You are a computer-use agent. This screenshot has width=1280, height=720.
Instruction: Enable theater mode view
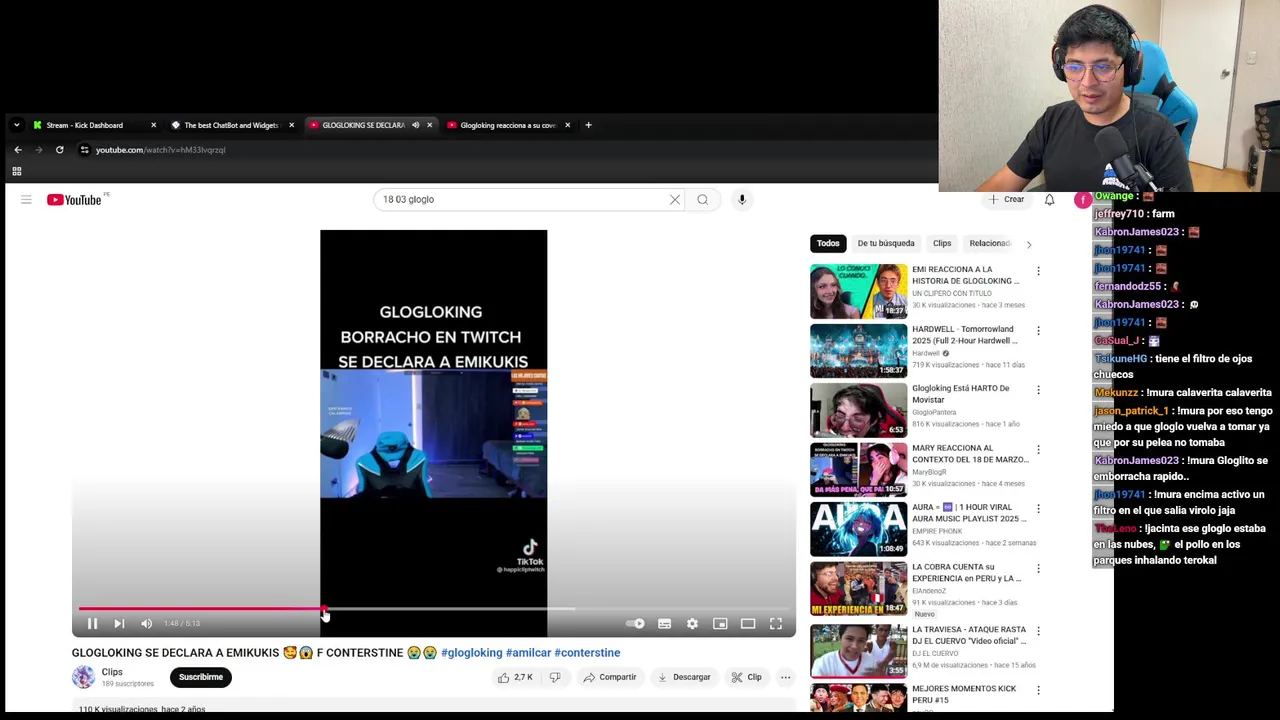click(748, 624)
